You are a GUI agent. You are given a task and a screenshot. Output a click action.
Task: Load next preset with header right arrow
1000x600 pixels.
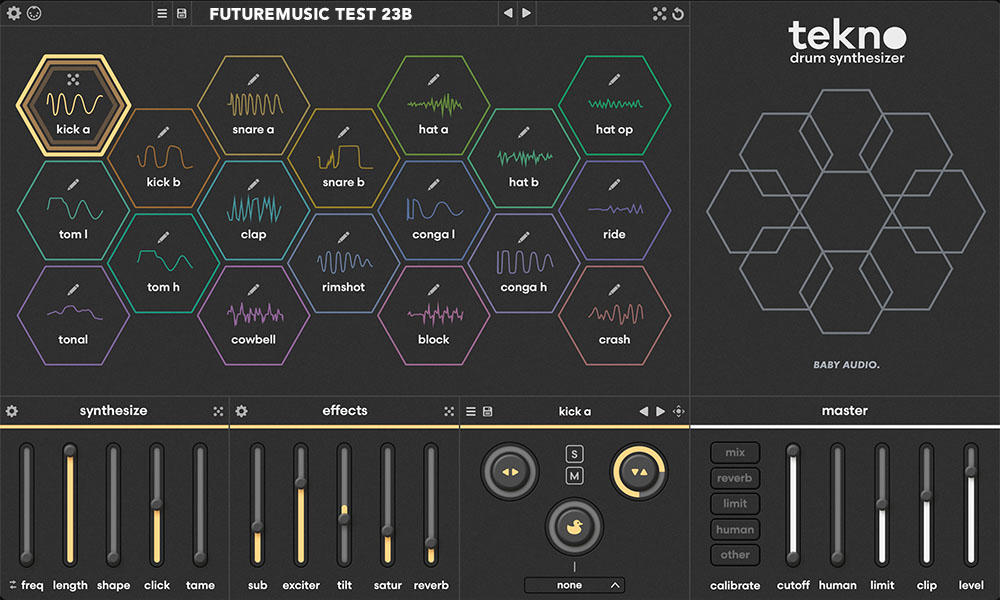tap(527, 13)
